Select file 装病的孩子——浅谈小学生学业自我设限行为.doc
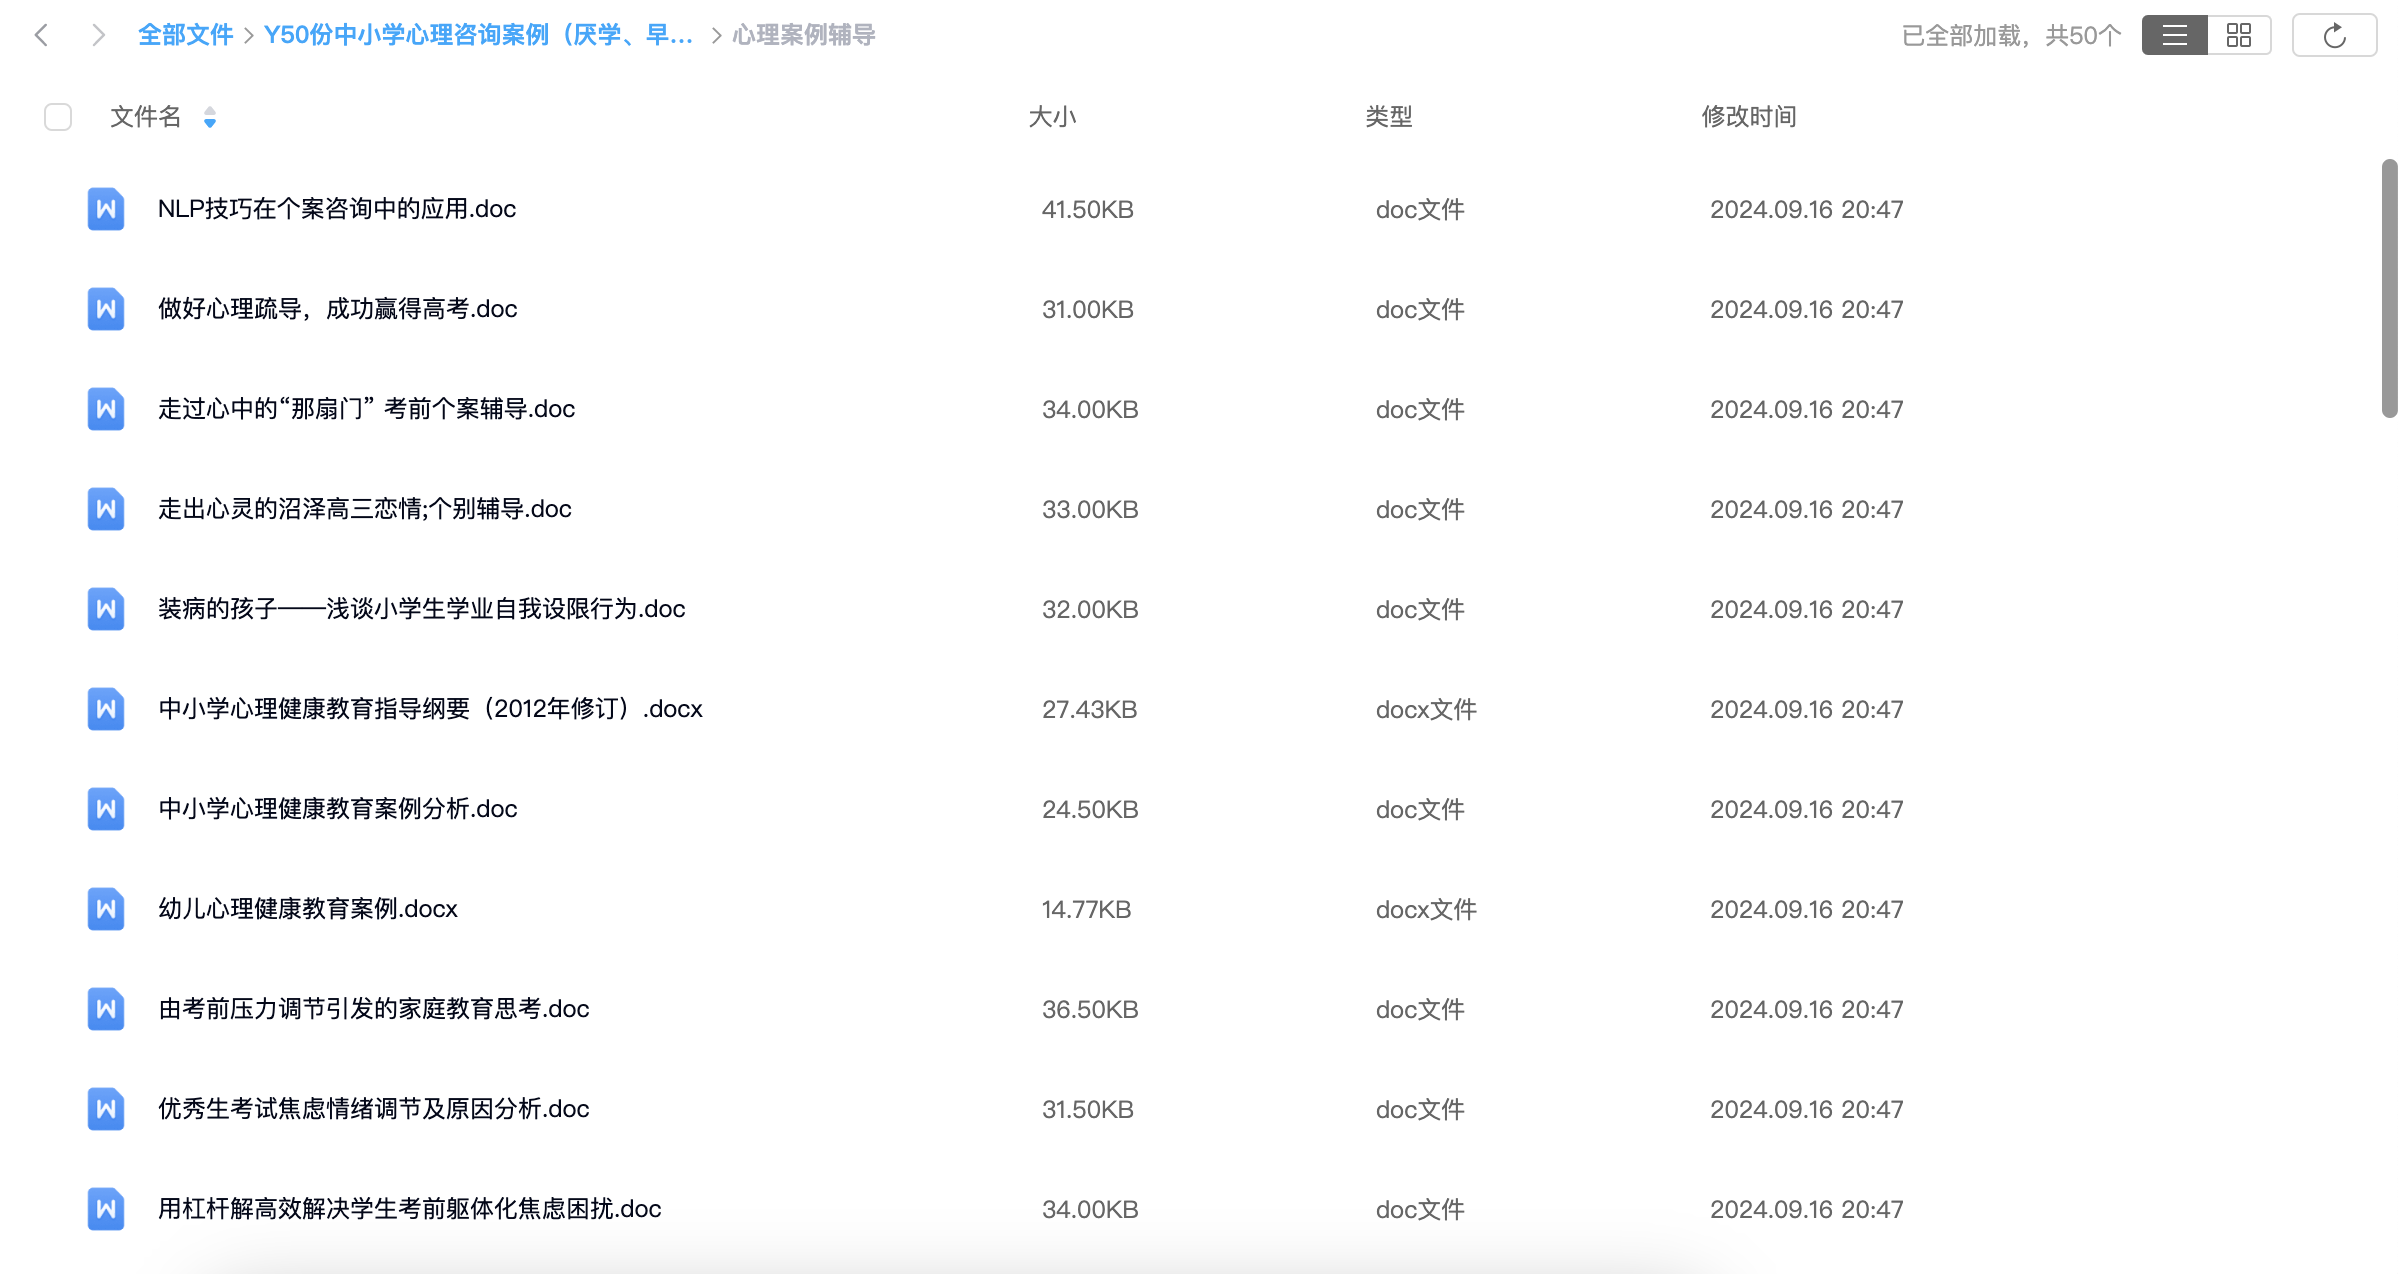2398x1274 pixels. (422, 609)
